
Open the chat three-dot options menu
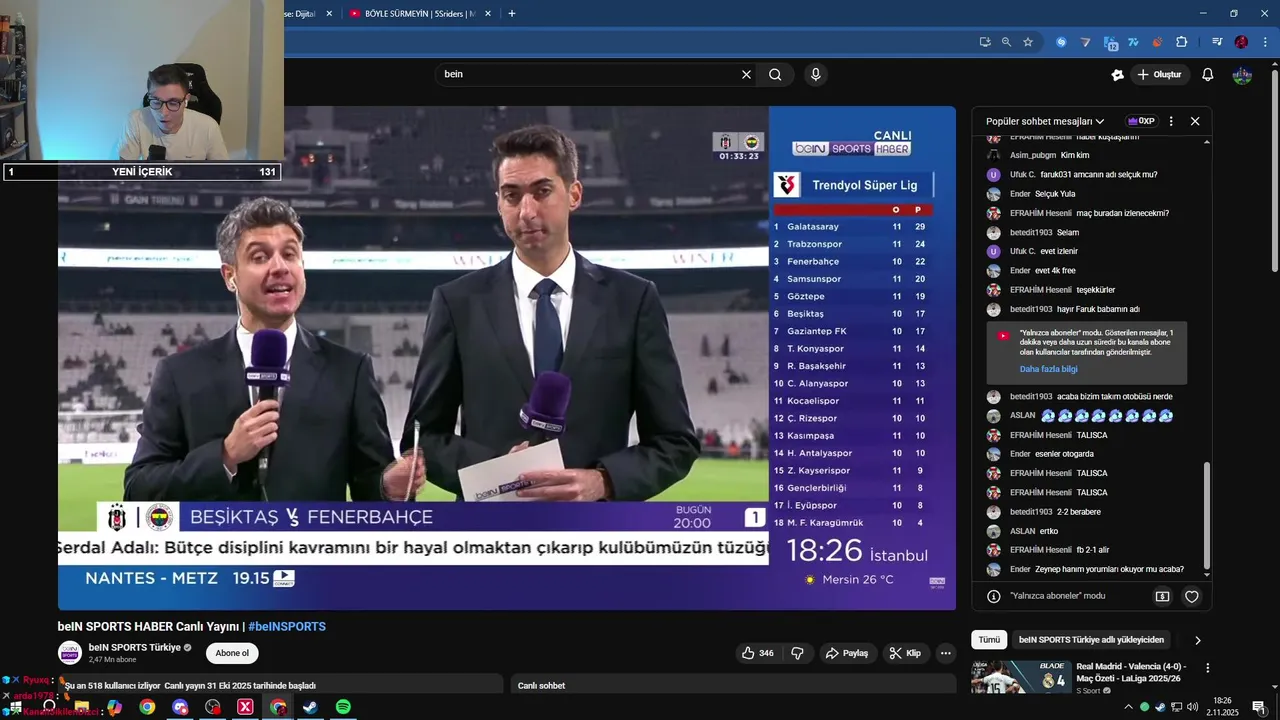tap(1171, 121)
